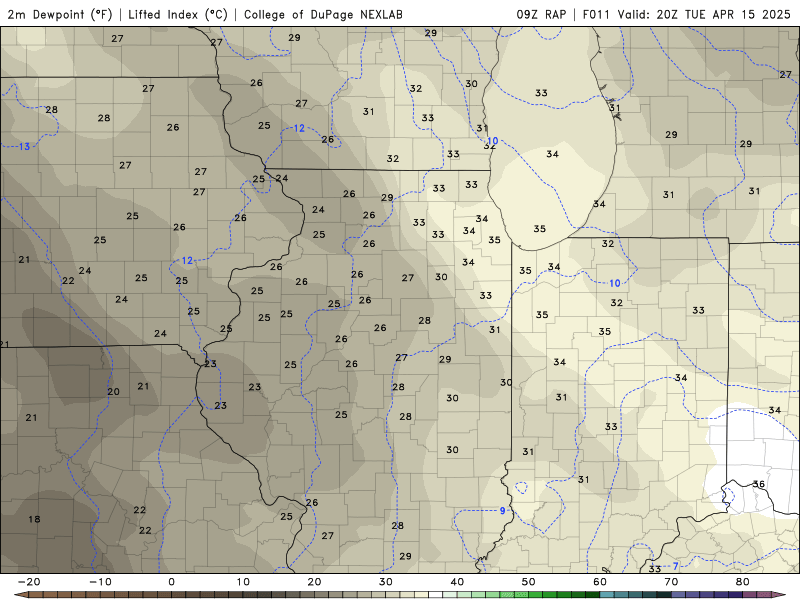Click the color scale label "-20"
The height and width of the screenshot is (600, 800).
click(x=29, y=582)
